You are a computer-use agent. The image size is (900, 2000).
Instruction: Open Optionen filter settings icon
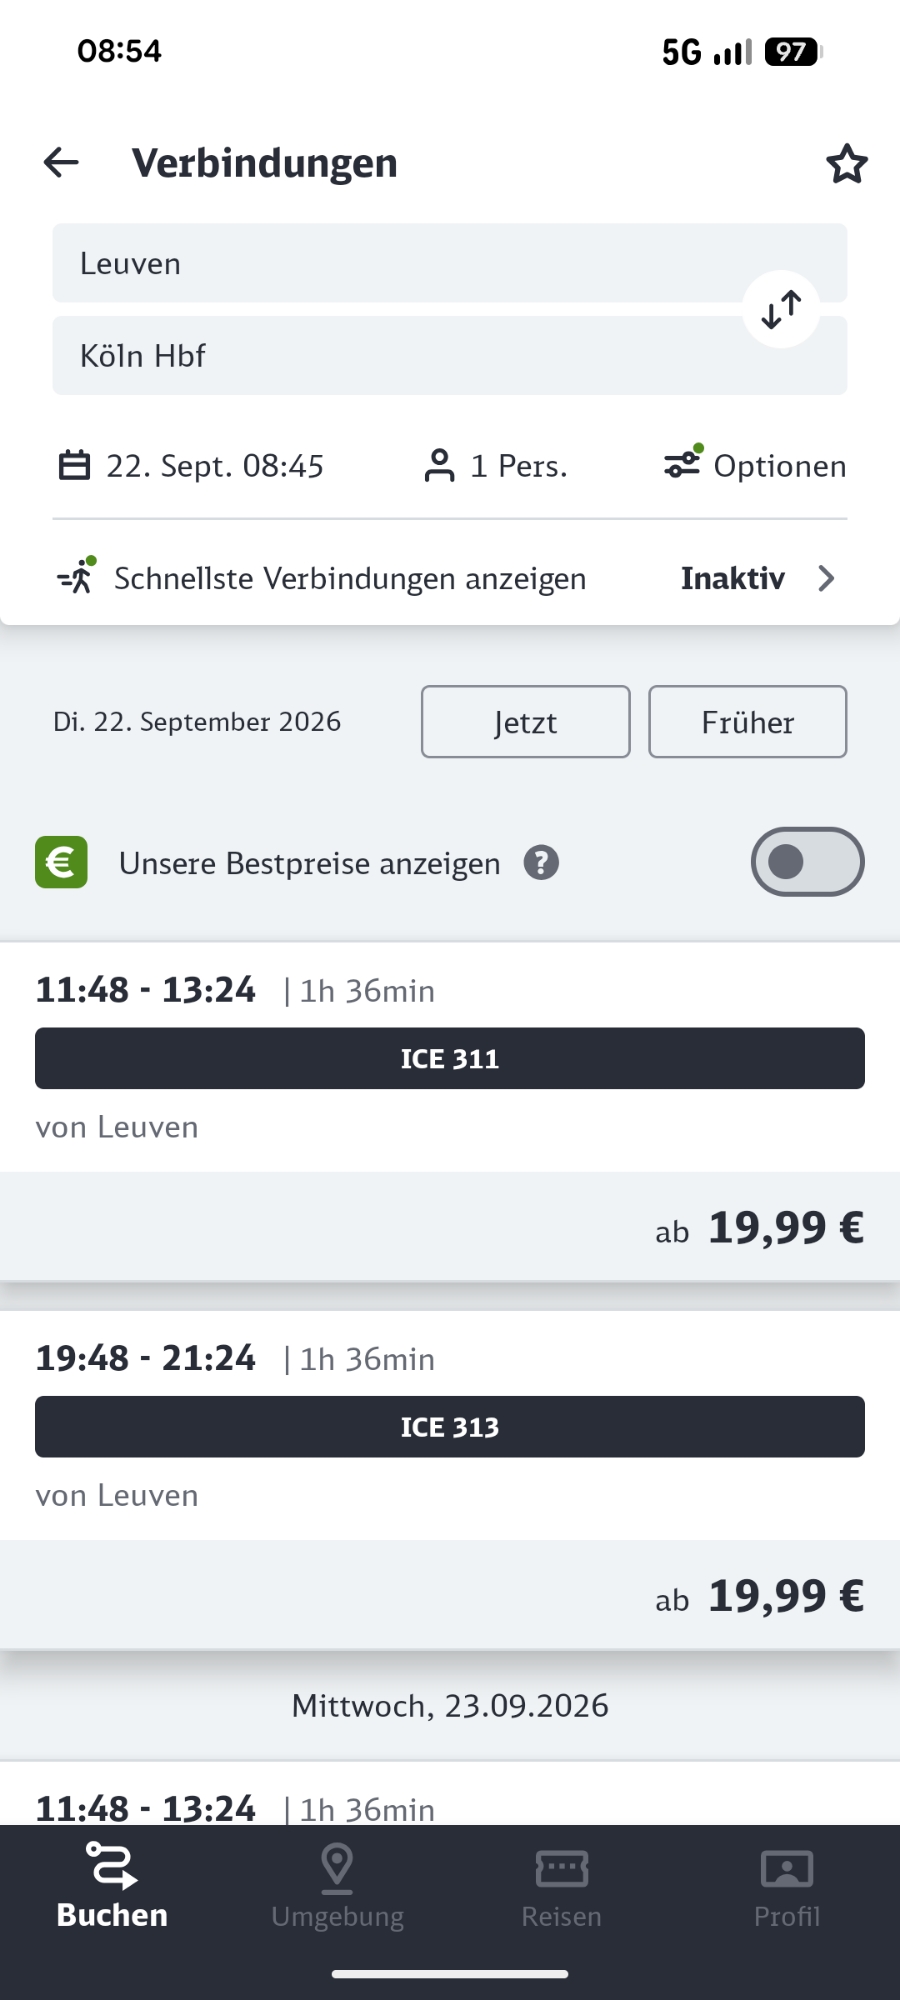(683, 464)
